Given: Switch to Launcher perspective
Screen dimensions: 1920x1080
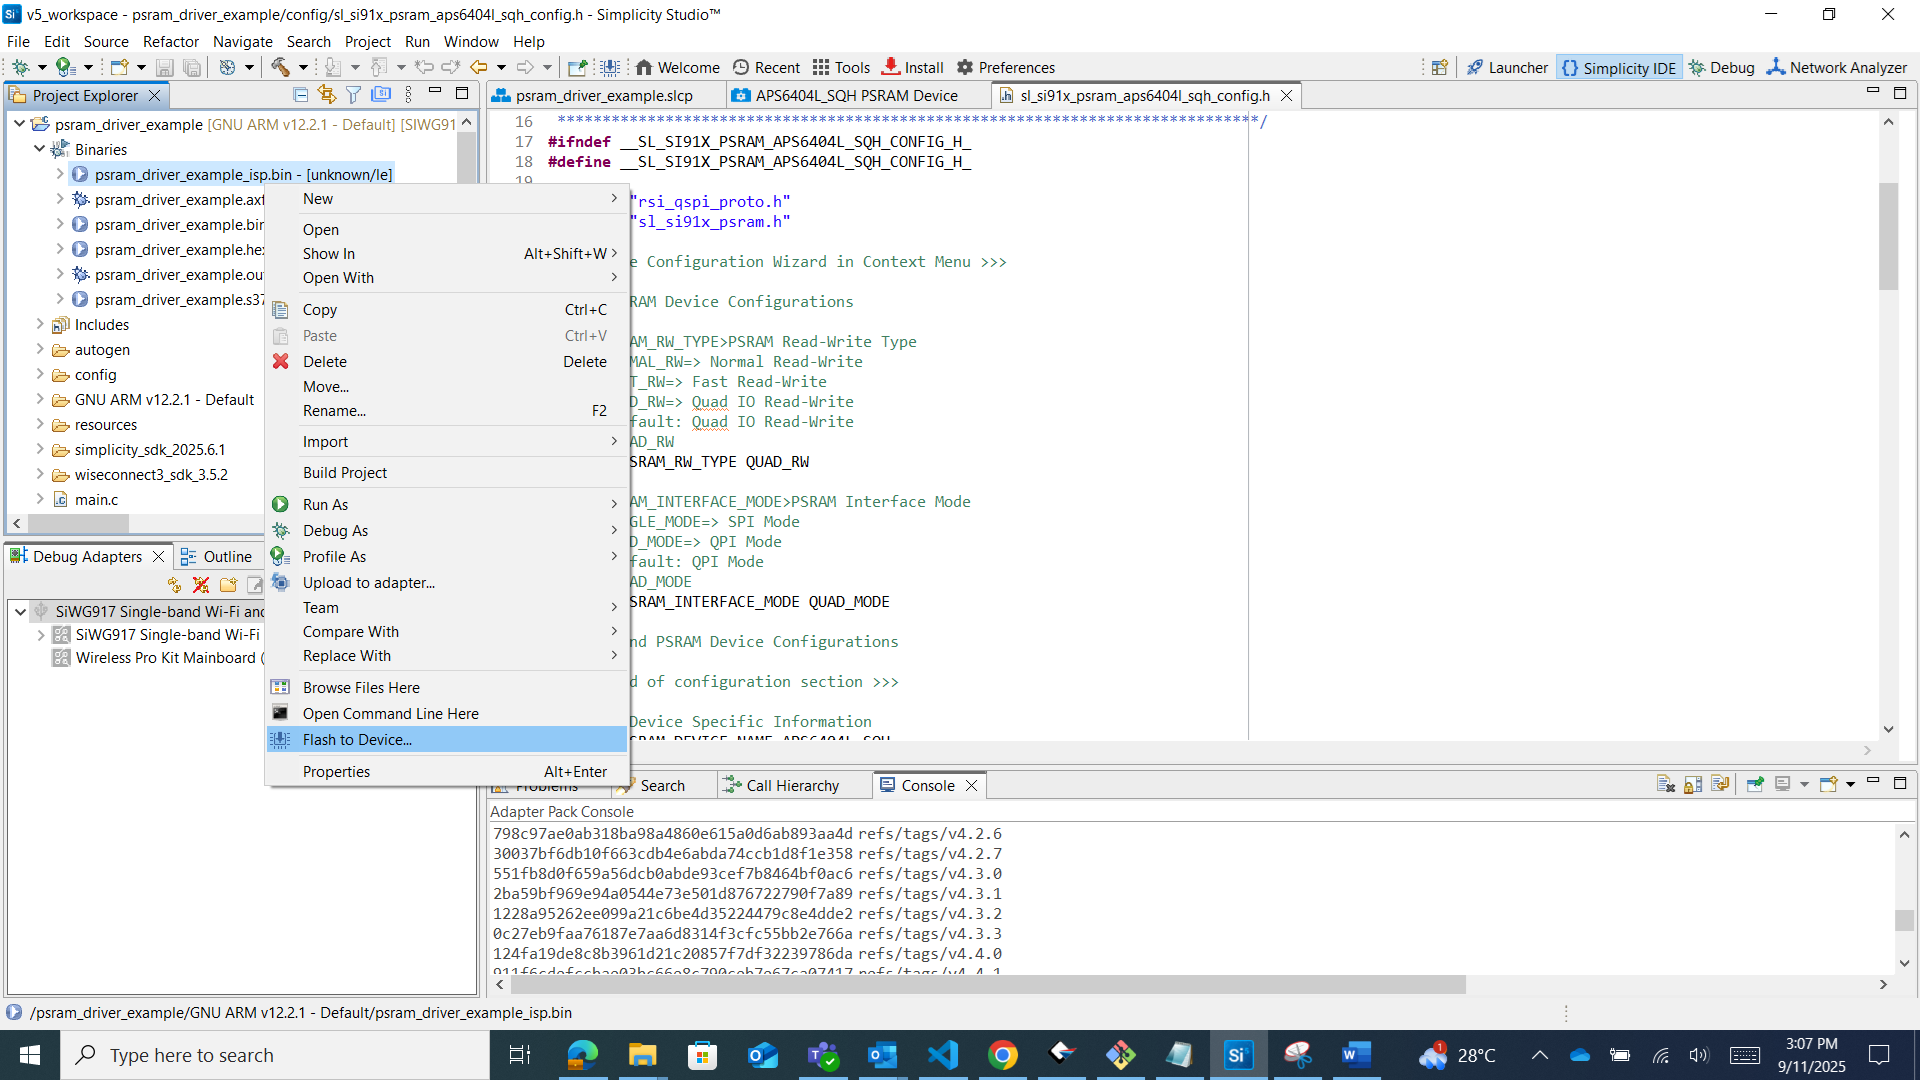Looking at the screenshot, I should click(x=1507, y=67).
